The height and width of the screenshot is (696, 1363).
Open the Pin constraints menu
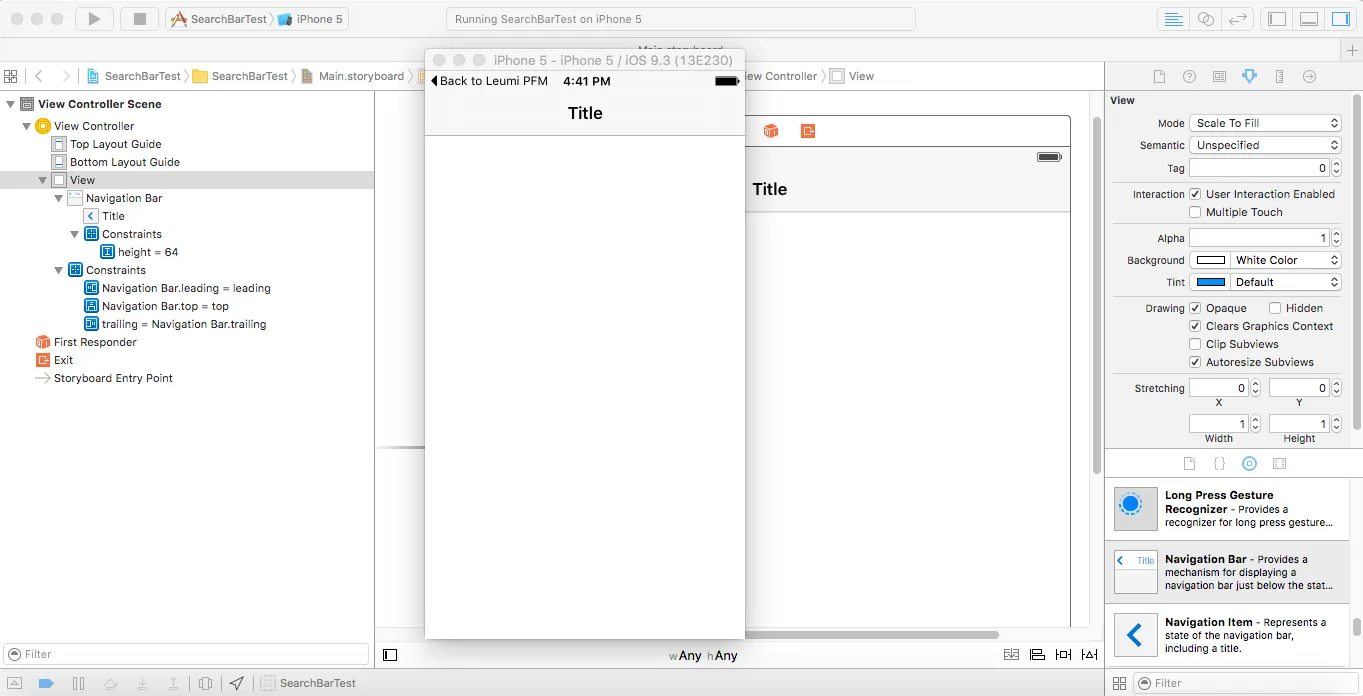pos(1063,655)
